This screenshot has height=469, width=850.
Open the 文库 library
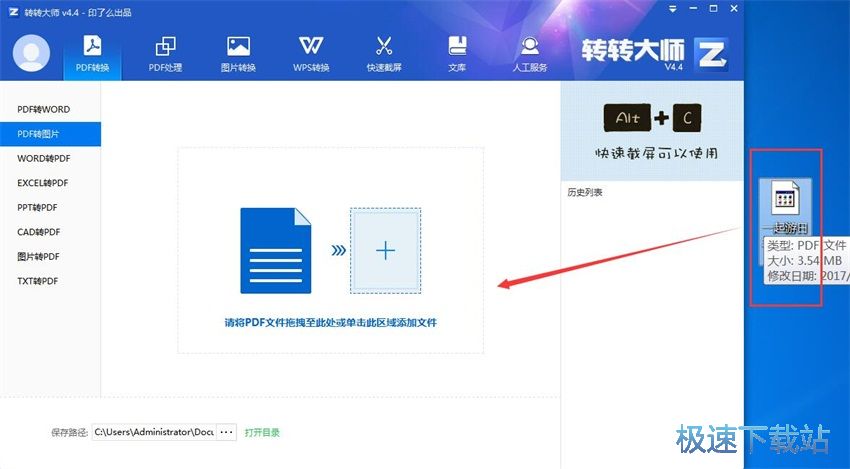point(457,53)
